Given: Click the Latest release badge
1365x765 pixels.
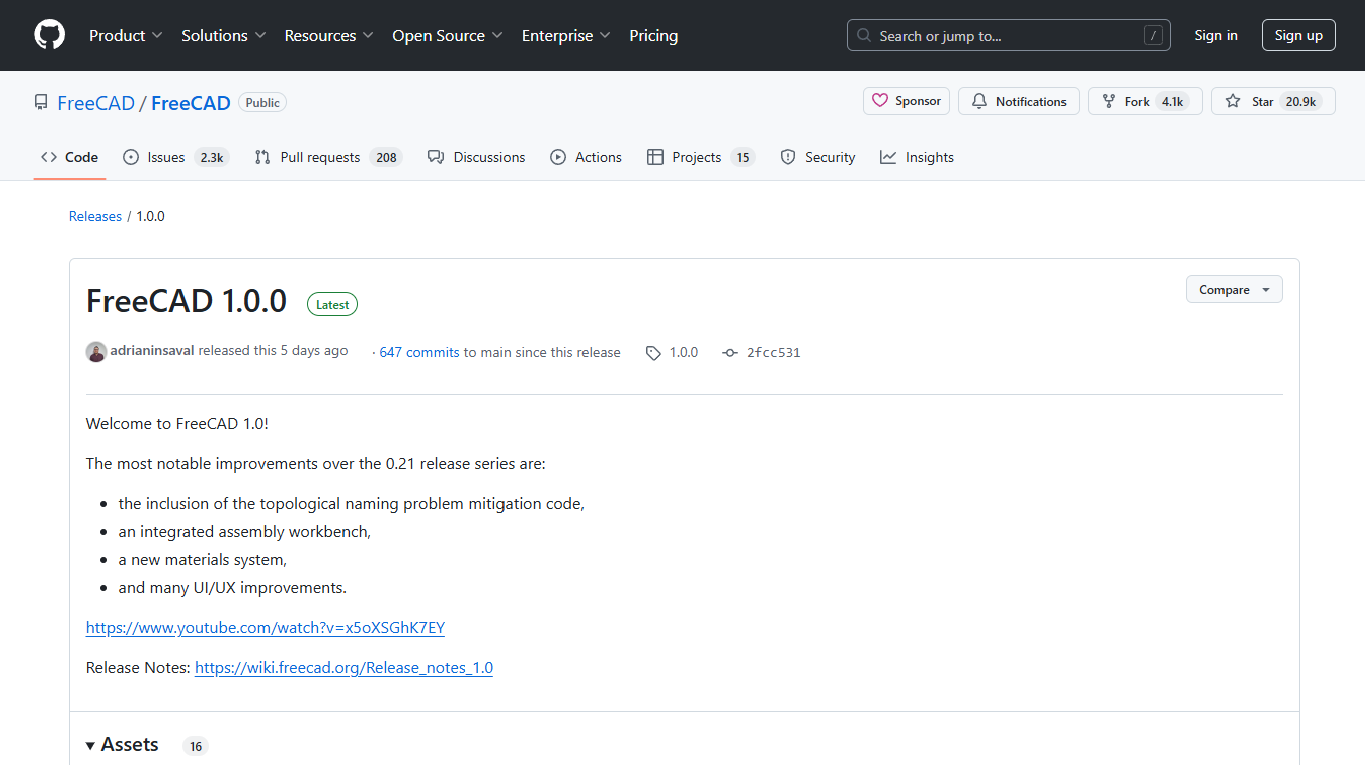Looking at the screenshot, I should pyautogui.click(x=333, y=305).
